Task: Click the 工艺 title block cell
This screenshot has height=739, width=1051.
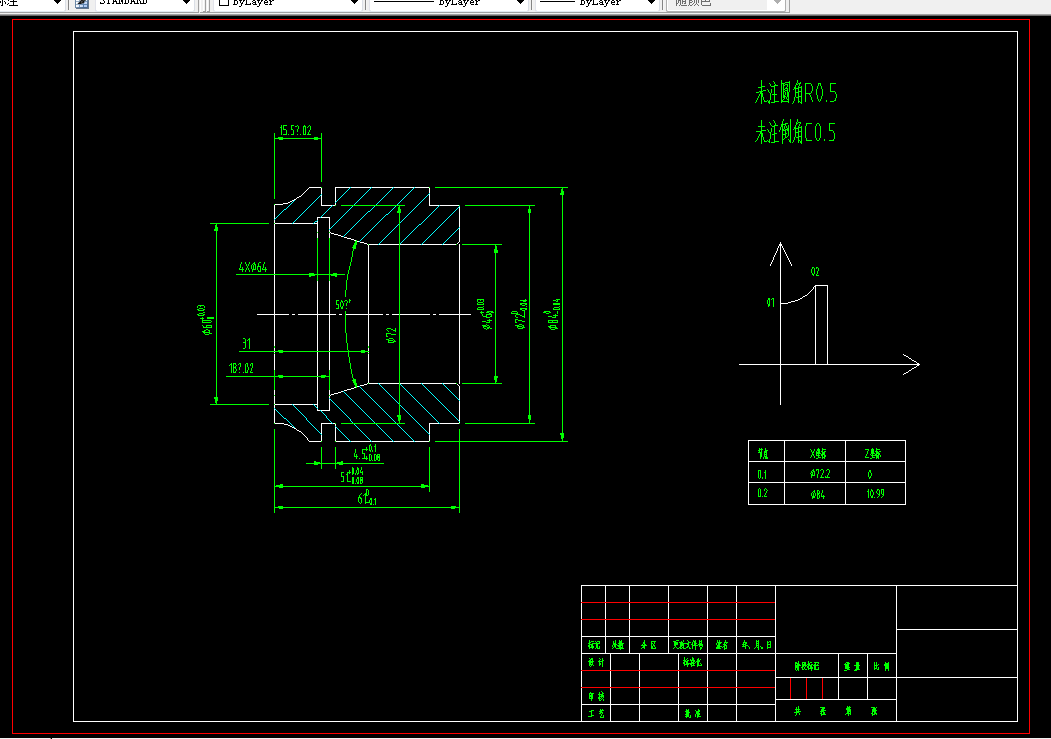Action: click(596, 714)
